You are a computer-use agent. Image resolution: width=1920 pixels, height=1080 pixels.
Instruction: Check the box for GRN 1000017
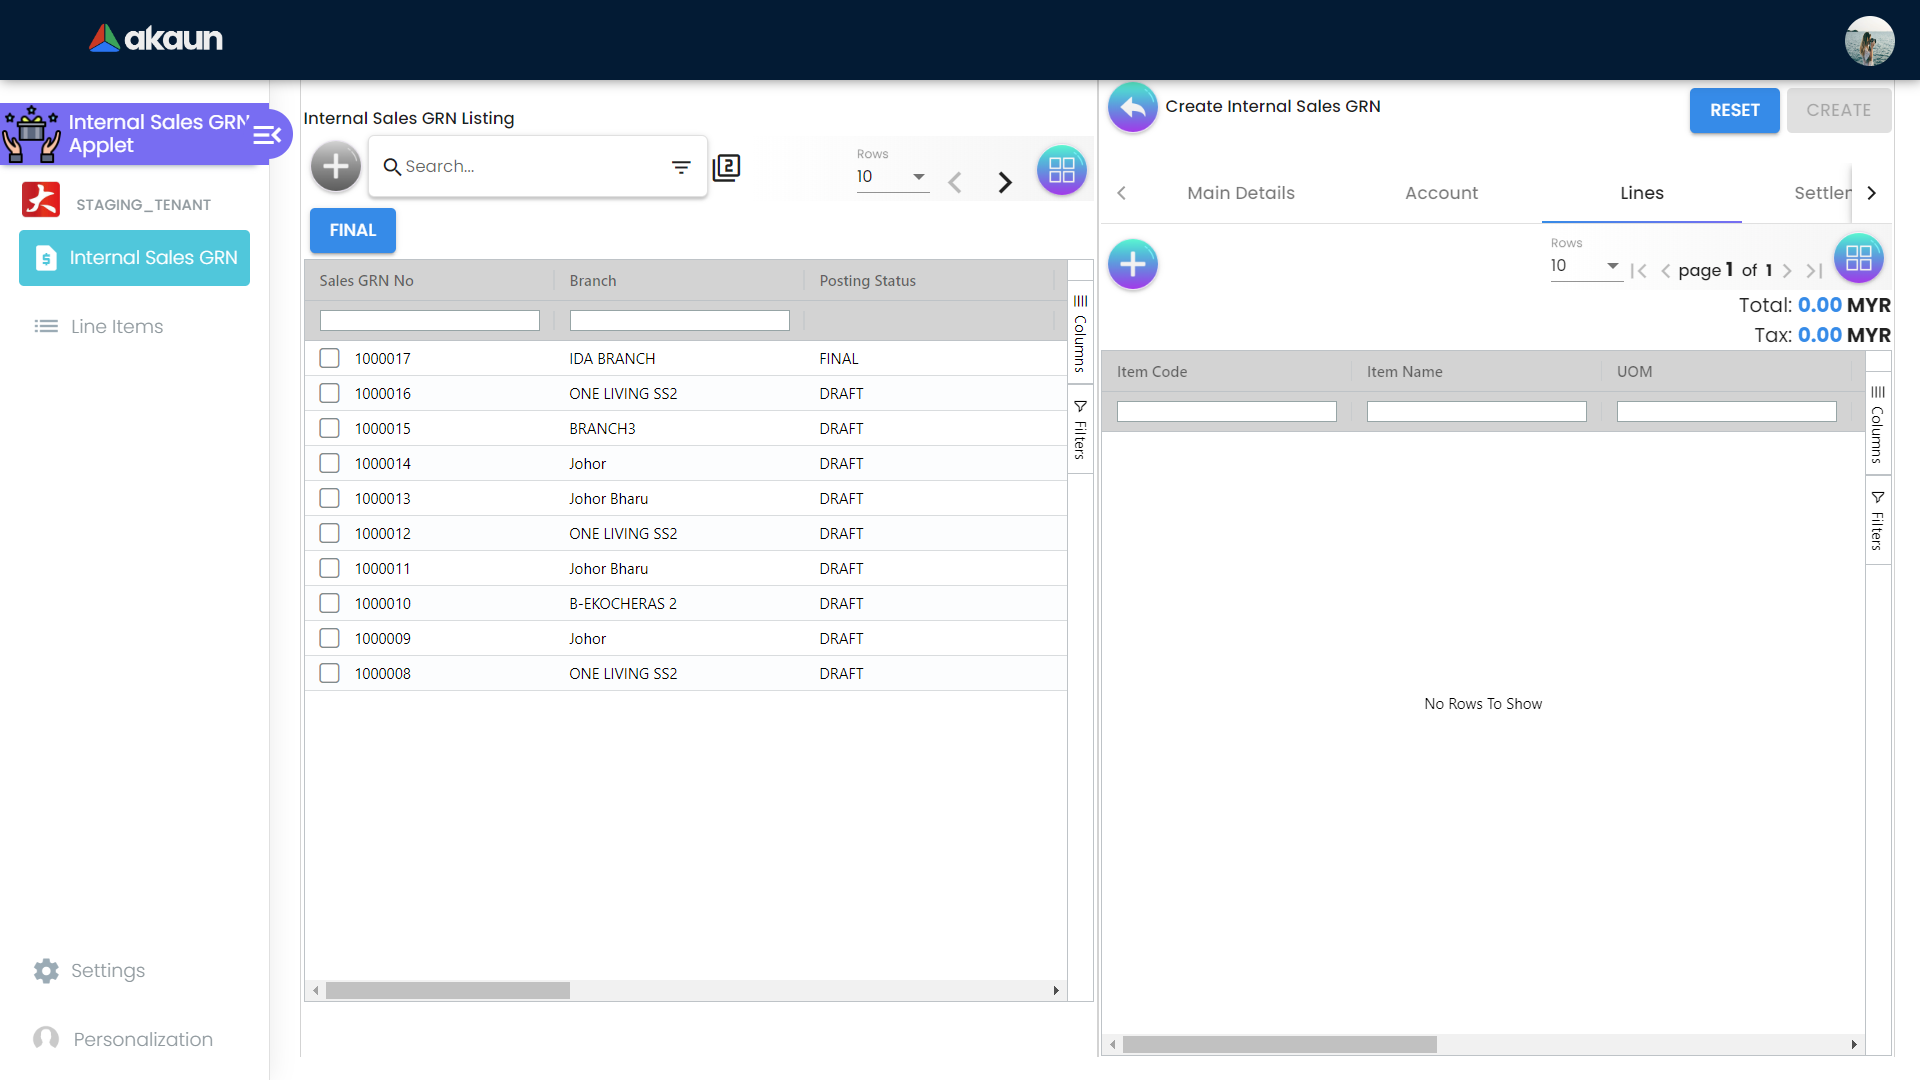pos(329,358)
